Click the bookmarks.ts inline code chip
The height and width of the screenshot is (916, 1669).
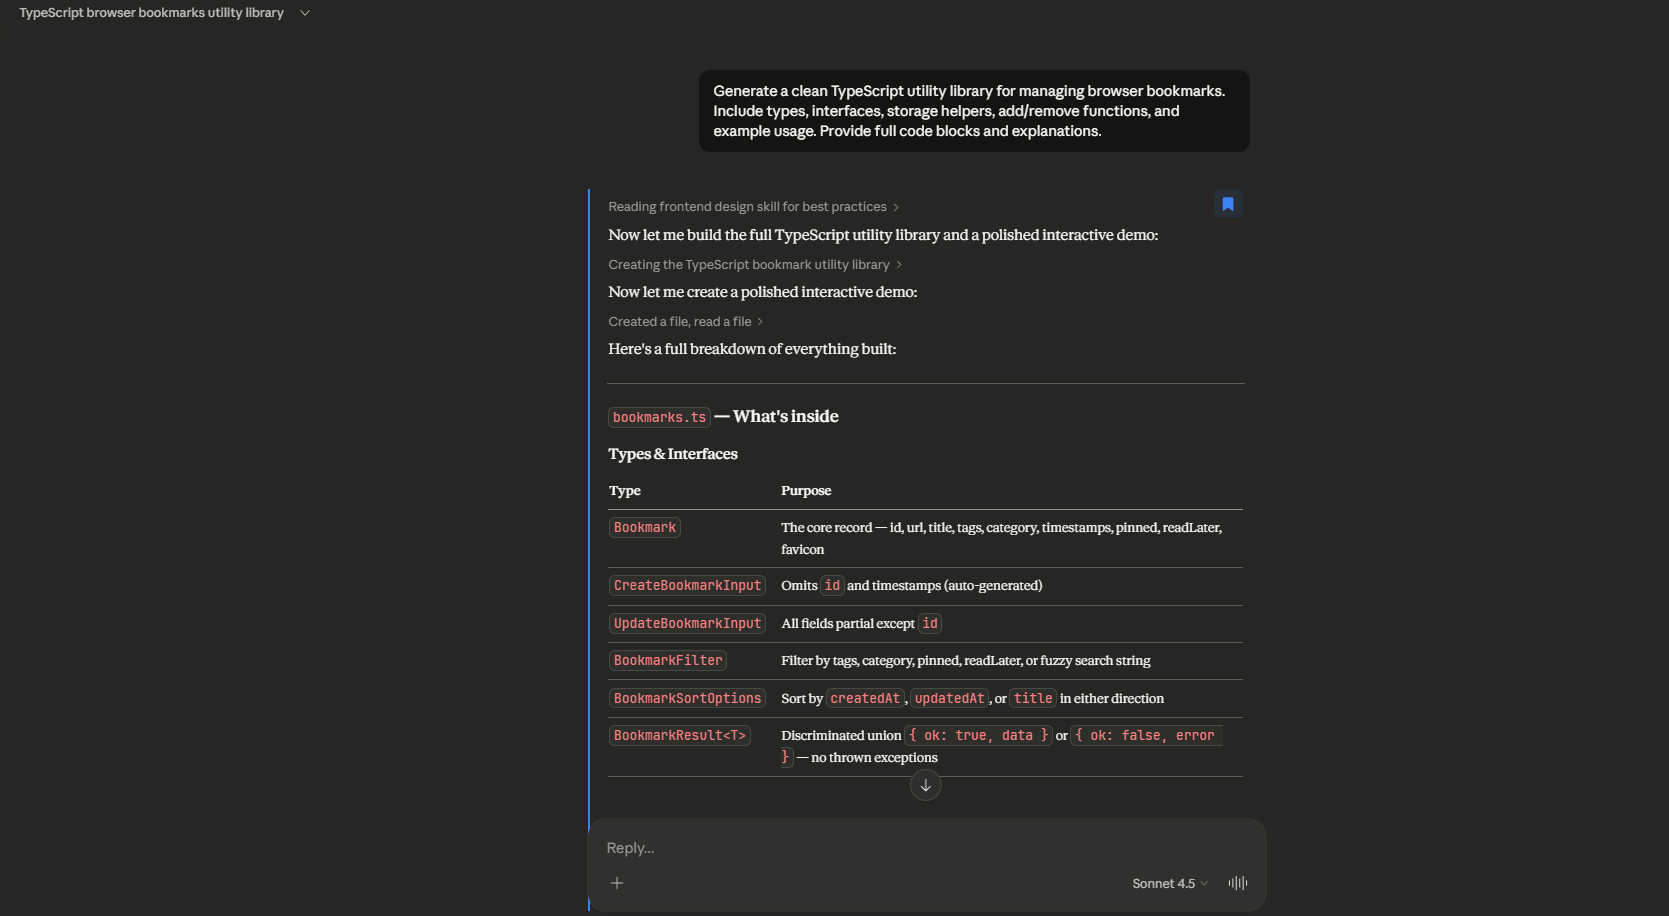(x=658, y=417)
